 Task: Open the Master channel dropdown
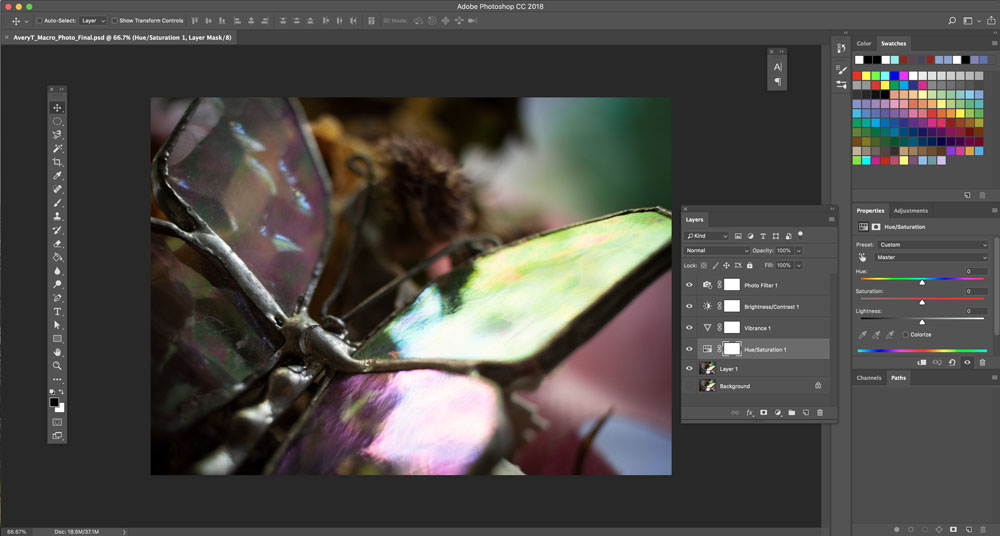click(932, 257)
